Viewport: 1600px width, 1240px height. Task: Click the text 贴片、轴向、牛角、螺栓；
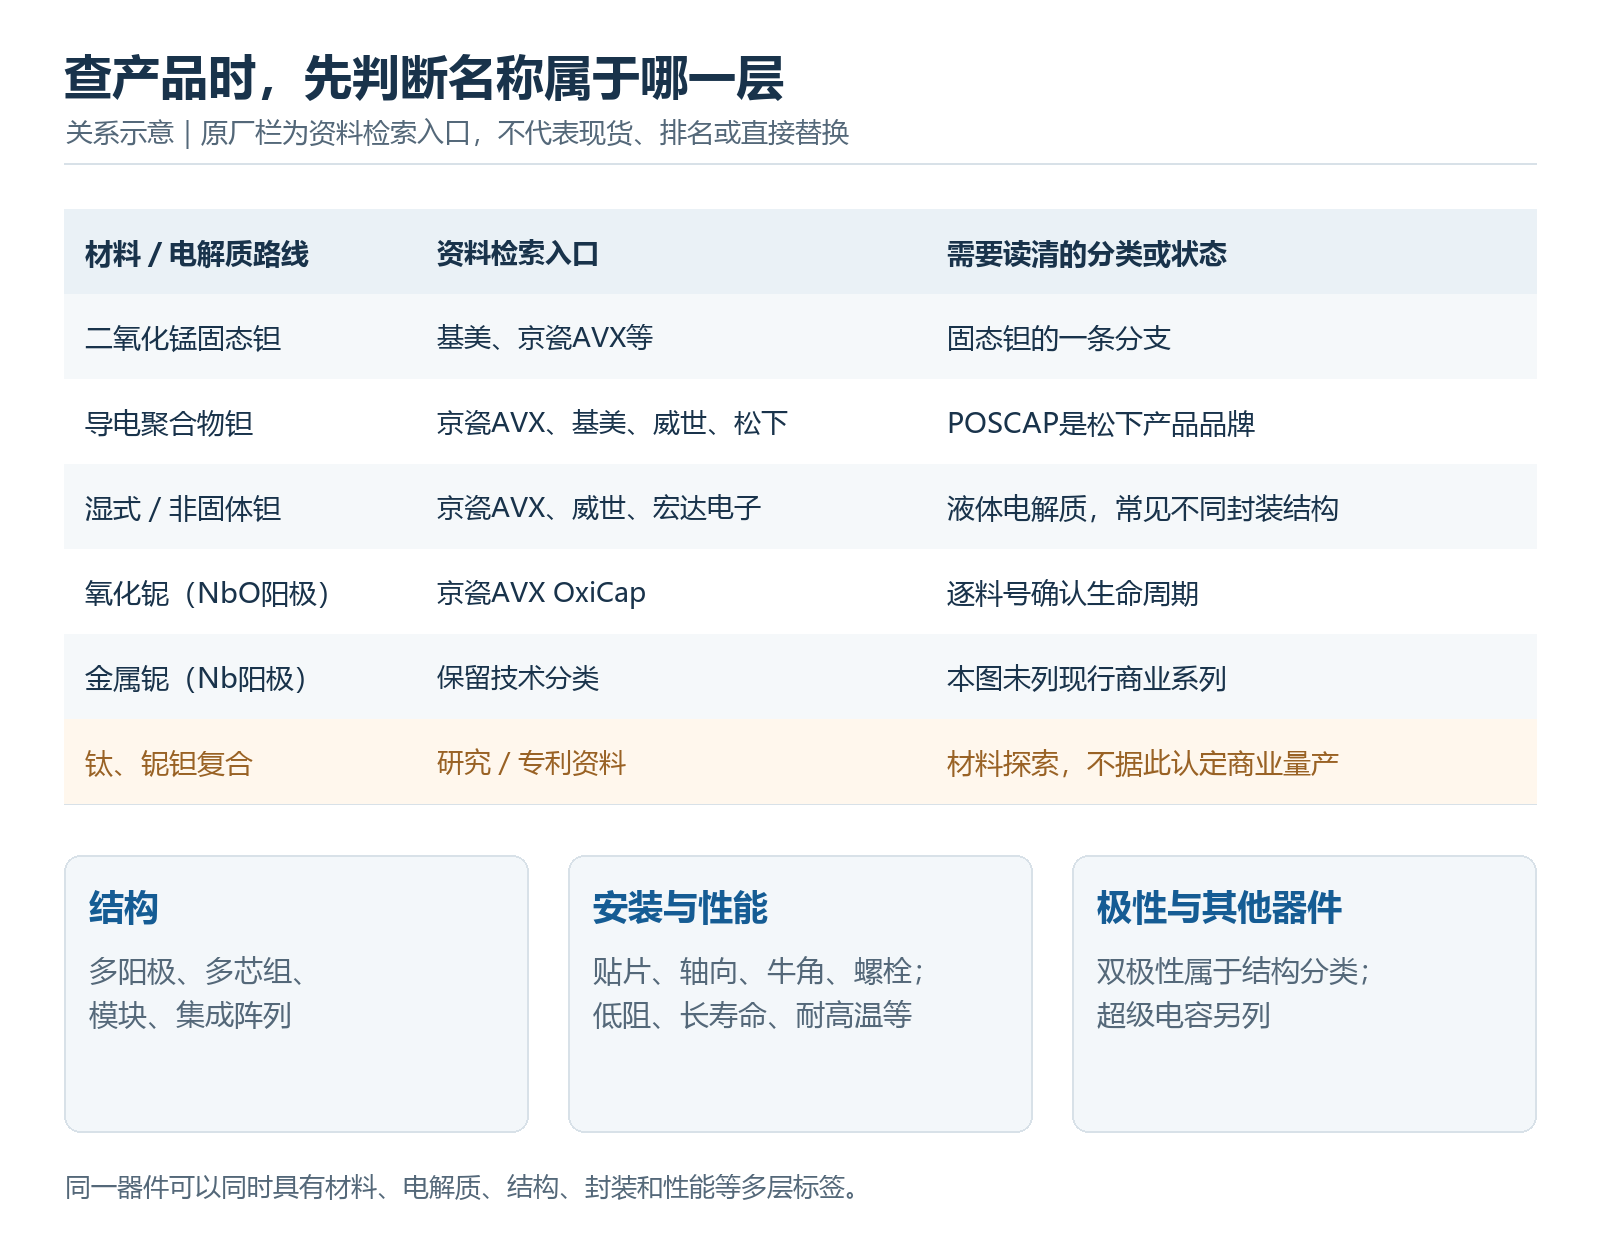[759, 971]
